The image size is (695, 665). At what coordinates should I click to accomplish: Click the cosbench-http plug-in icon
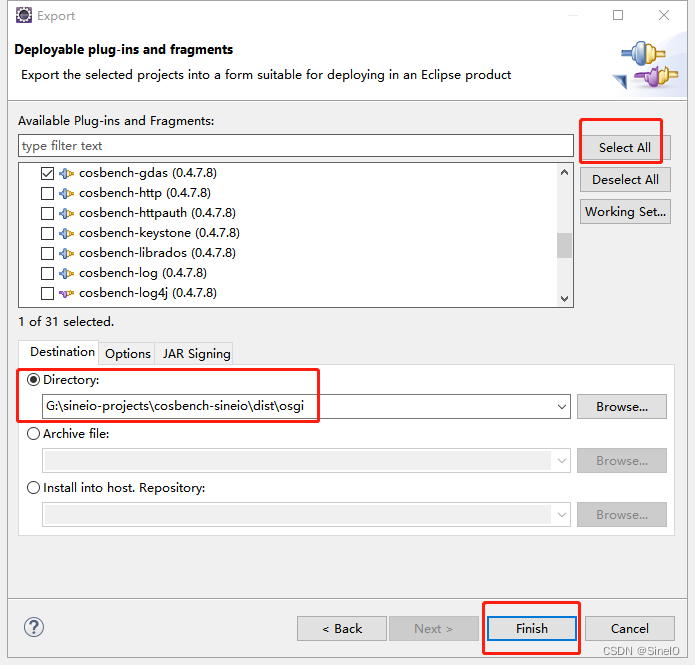[x=67, y=193]
